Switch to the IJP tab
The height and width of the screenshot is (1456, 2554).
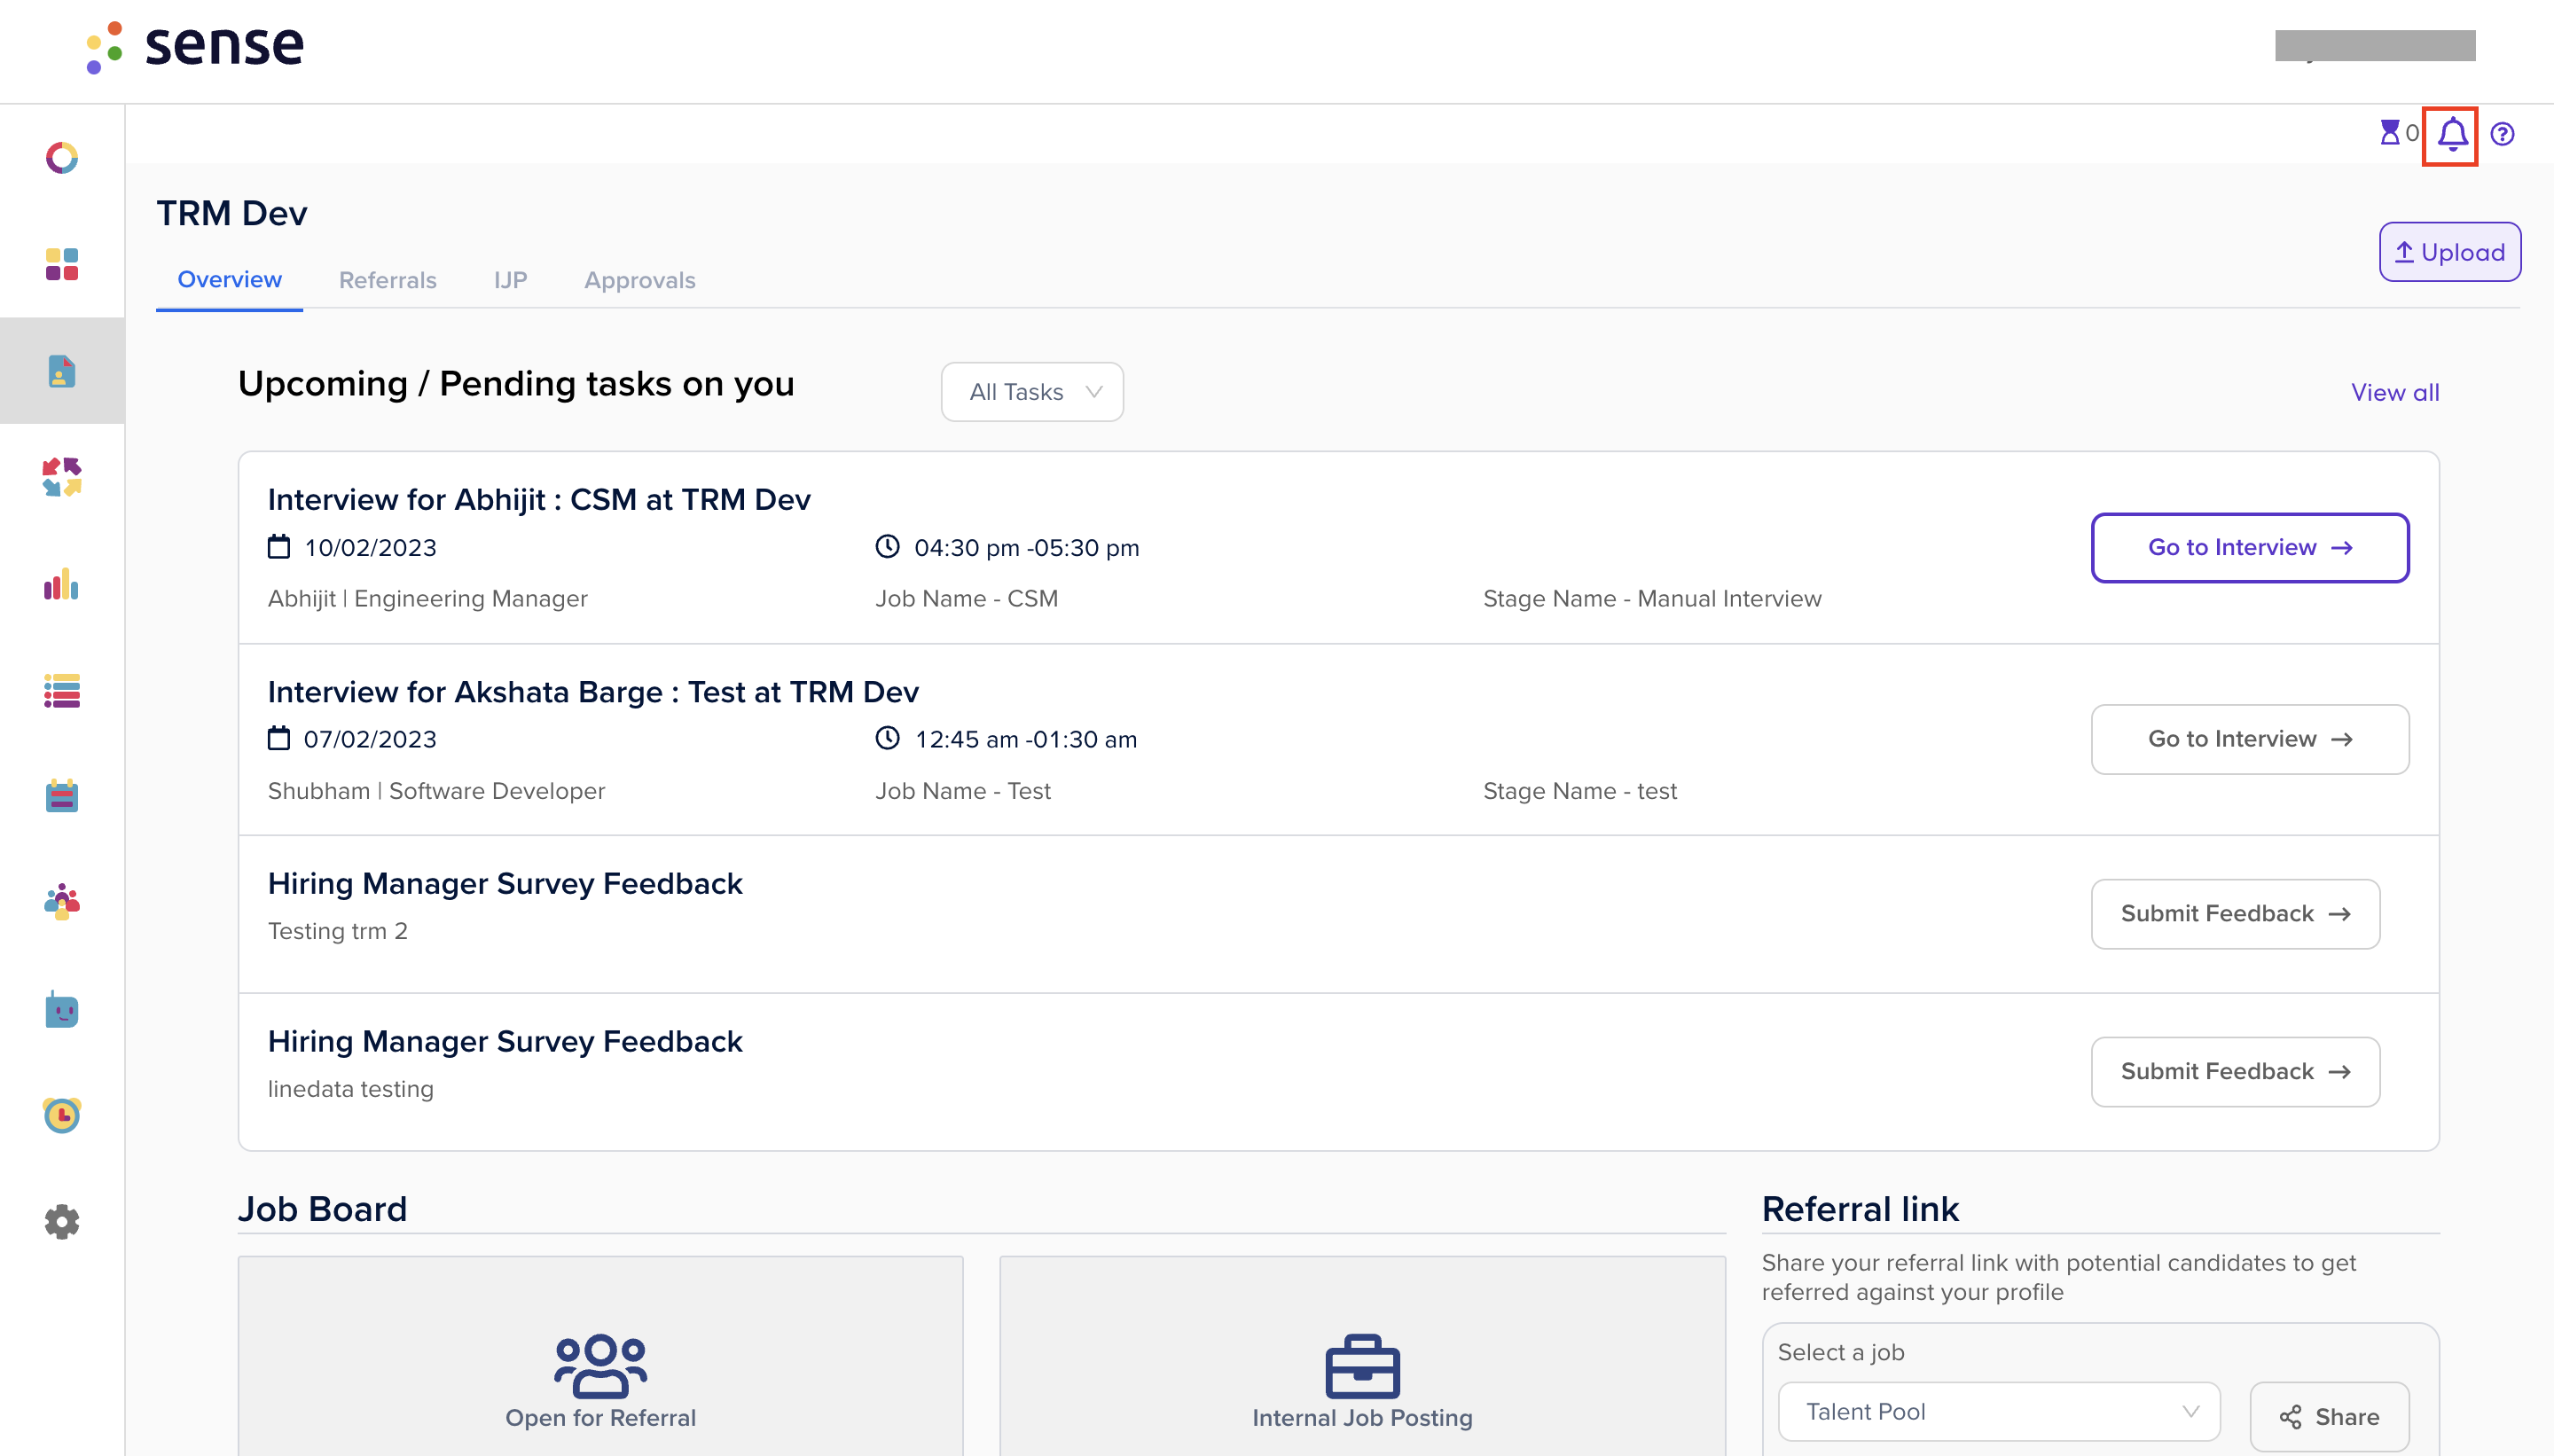510,280
